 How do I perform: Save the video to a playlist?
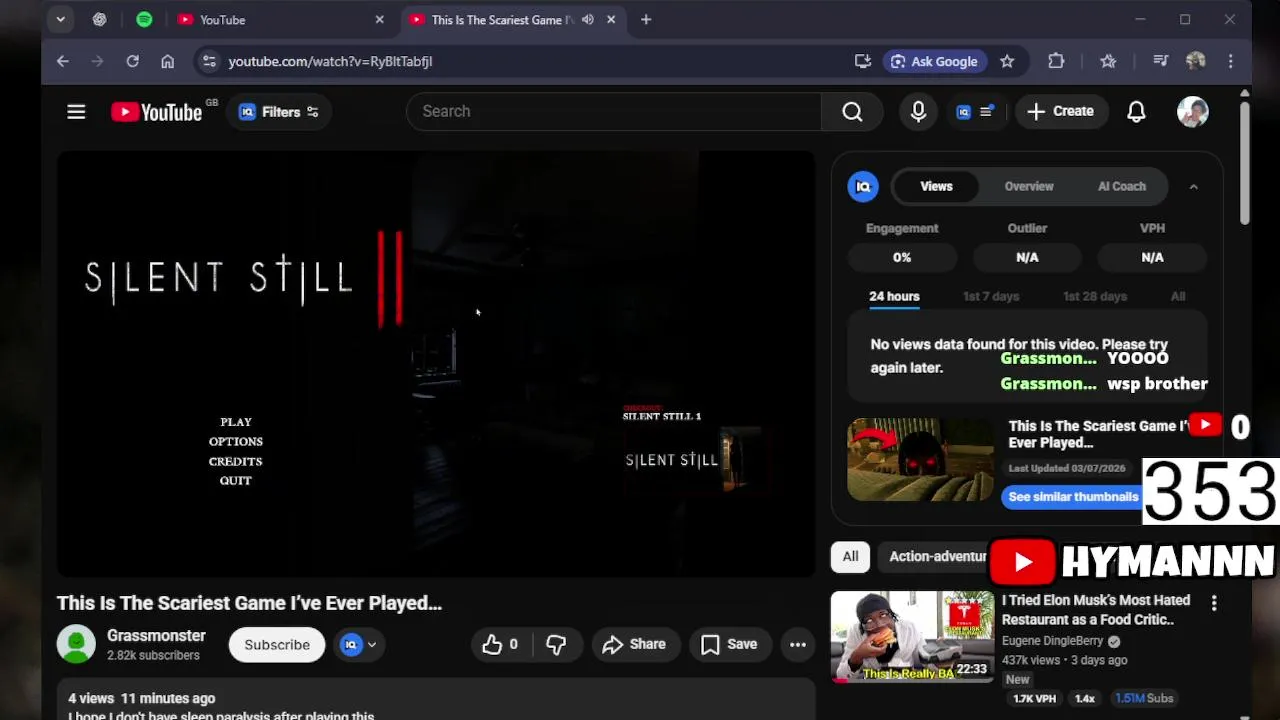click(x=729, y=645)
